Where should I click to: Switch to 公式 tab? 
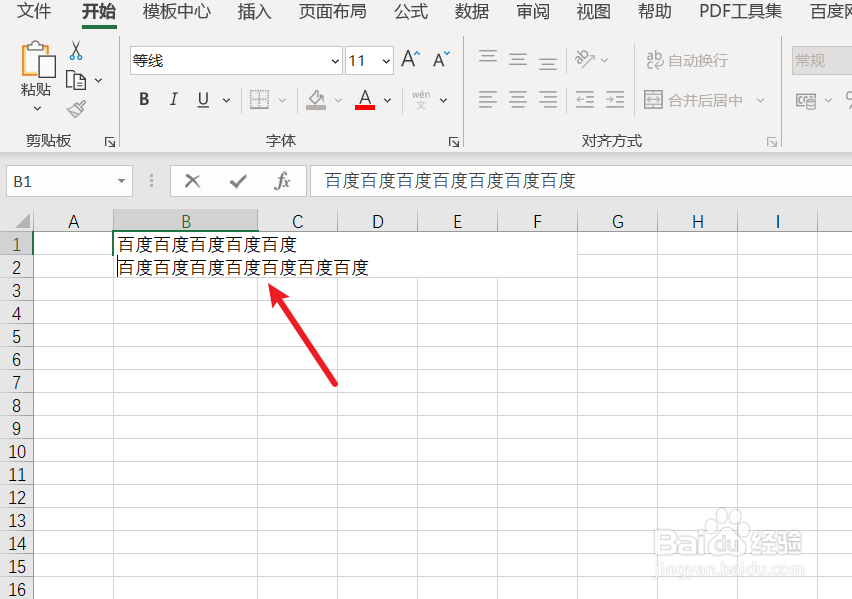(411, 11)
